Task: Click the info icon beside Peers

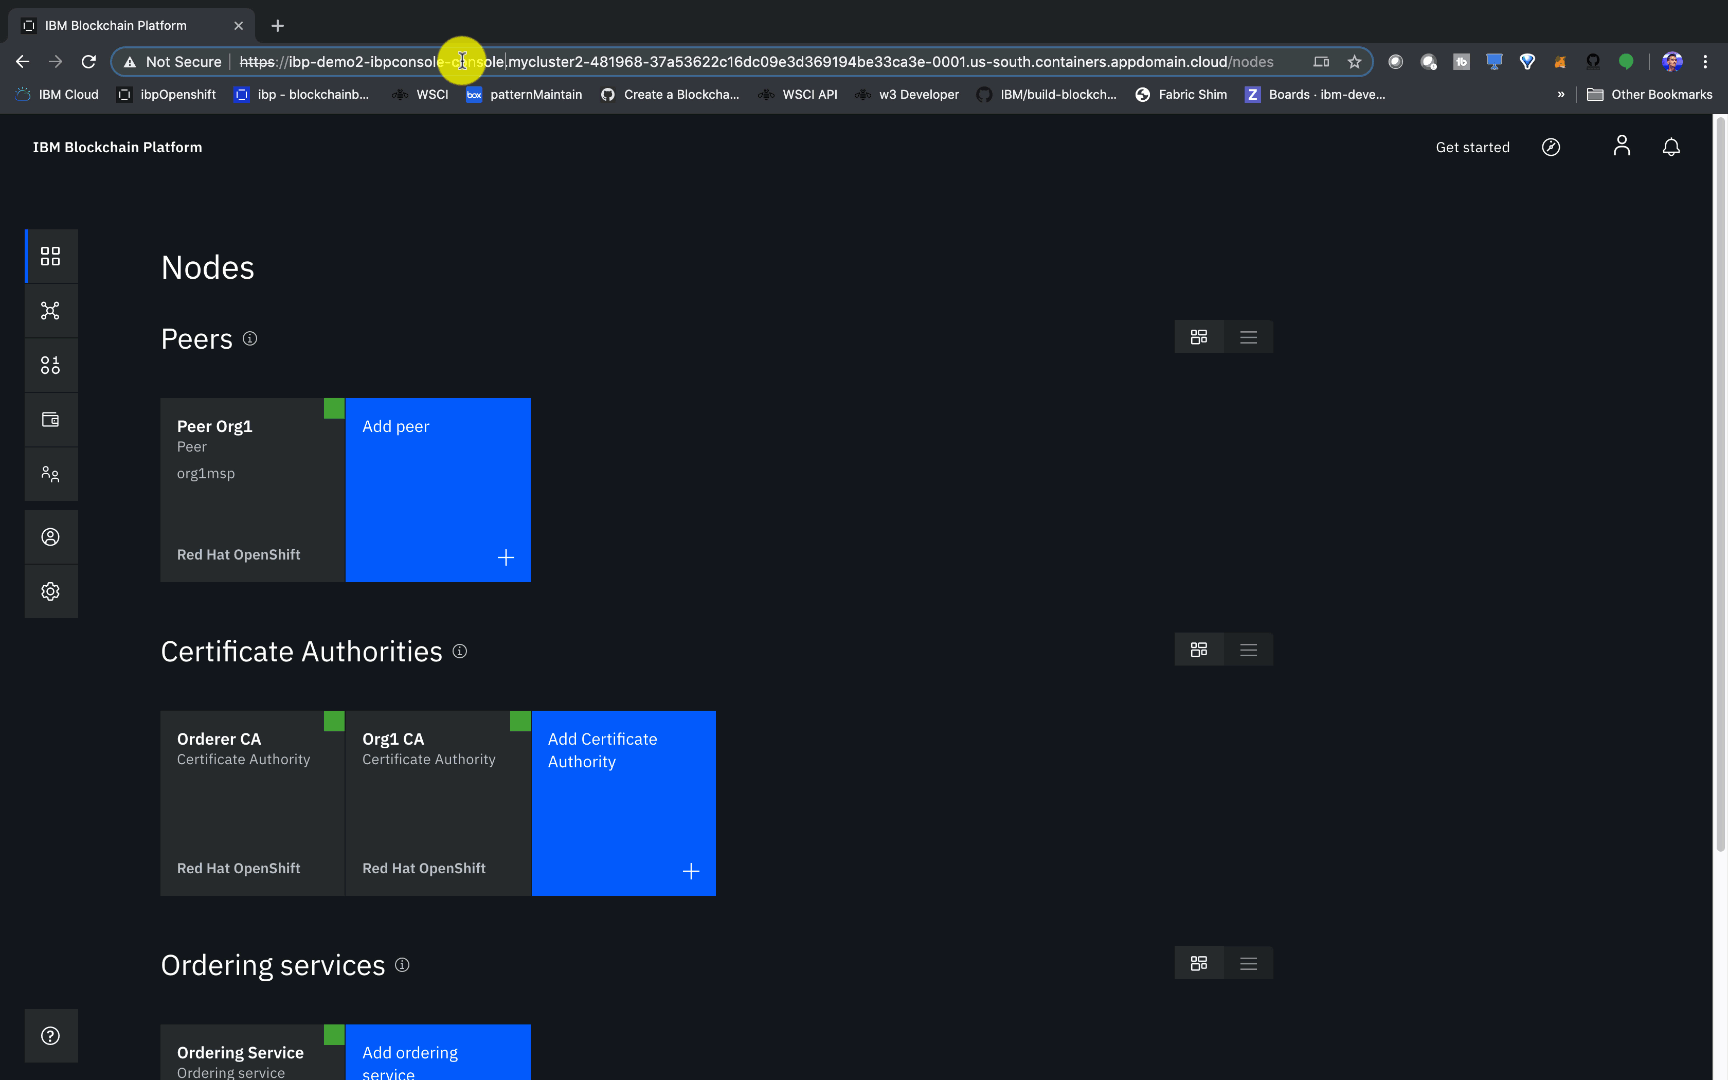Action: [250, 339]
